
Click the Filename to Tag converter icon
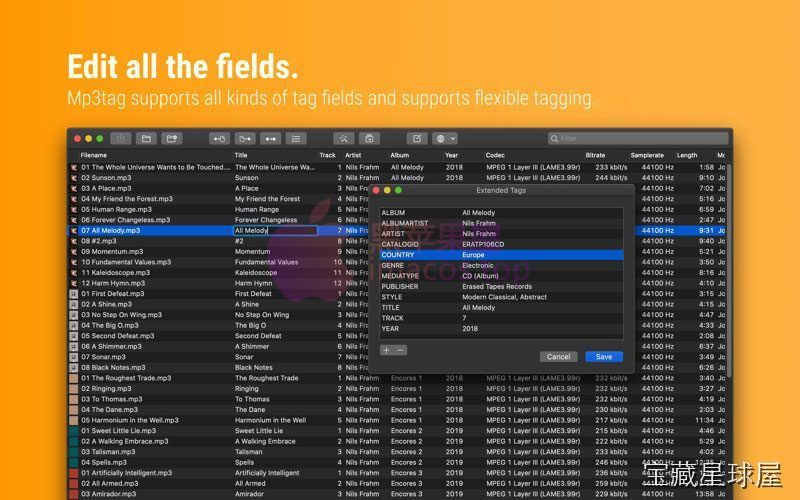[245, 138]
